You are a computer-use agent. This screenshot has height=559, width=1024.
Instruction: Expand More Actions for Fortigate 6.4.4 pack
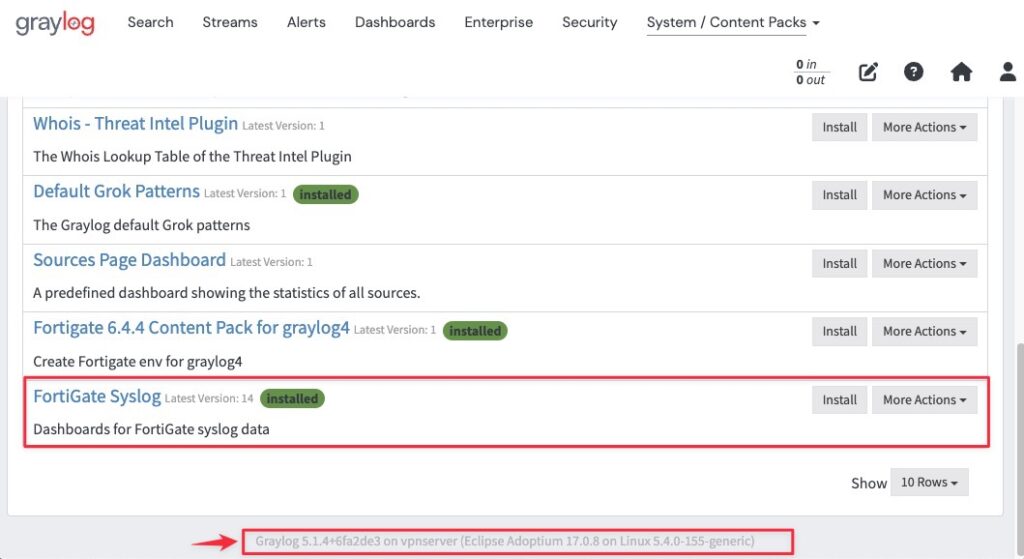(924, 332)
